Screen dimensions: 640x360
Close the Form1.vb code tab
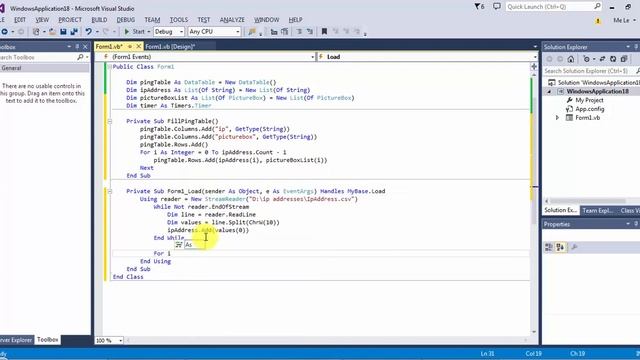pos(139,47)
